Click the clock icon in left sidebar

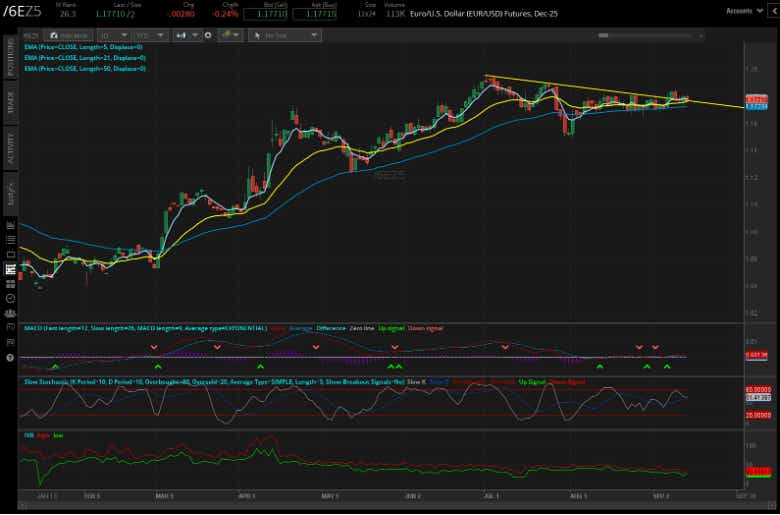point(9,283)
